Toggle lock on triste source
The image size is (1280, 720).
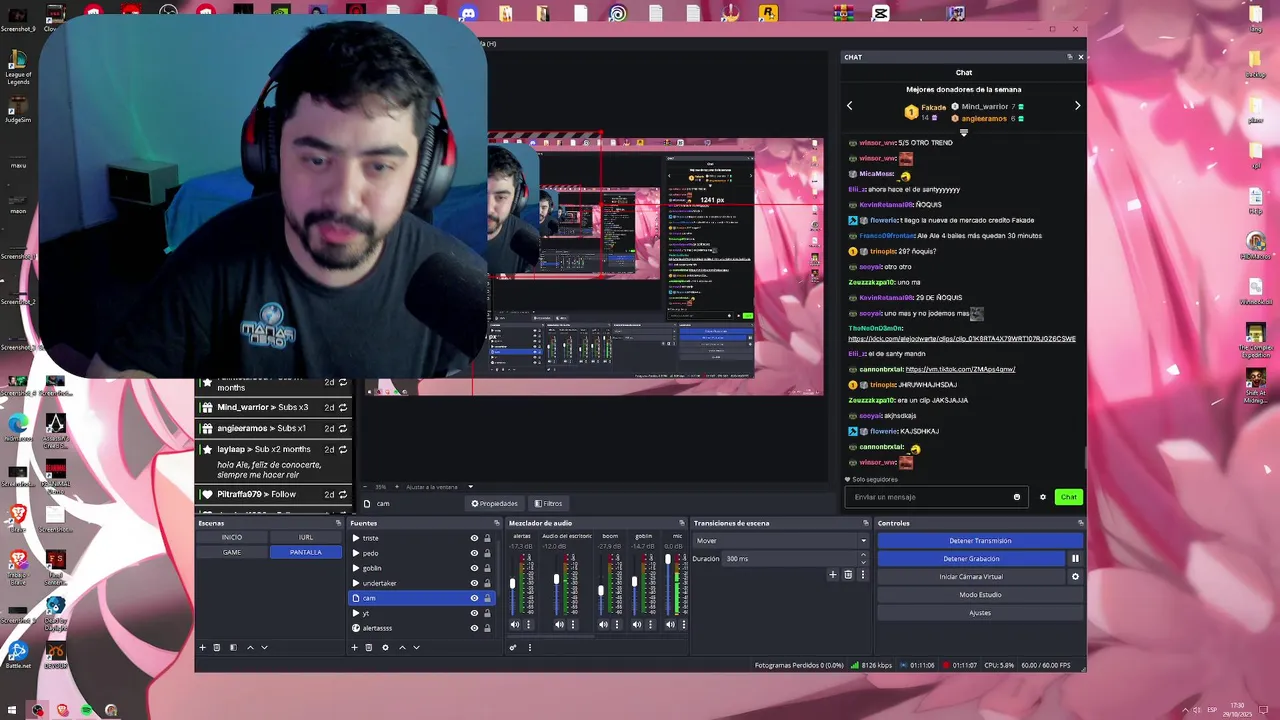point(487,538)
